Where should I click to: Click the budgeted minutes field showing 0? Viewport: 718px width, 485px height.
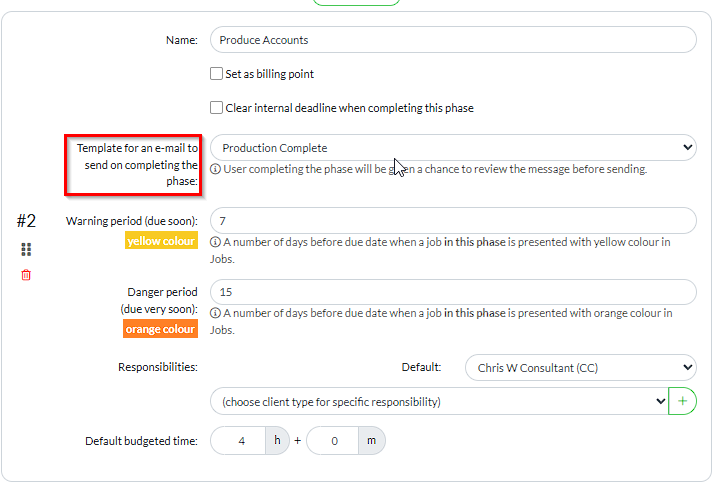click(x=333, y=441)
